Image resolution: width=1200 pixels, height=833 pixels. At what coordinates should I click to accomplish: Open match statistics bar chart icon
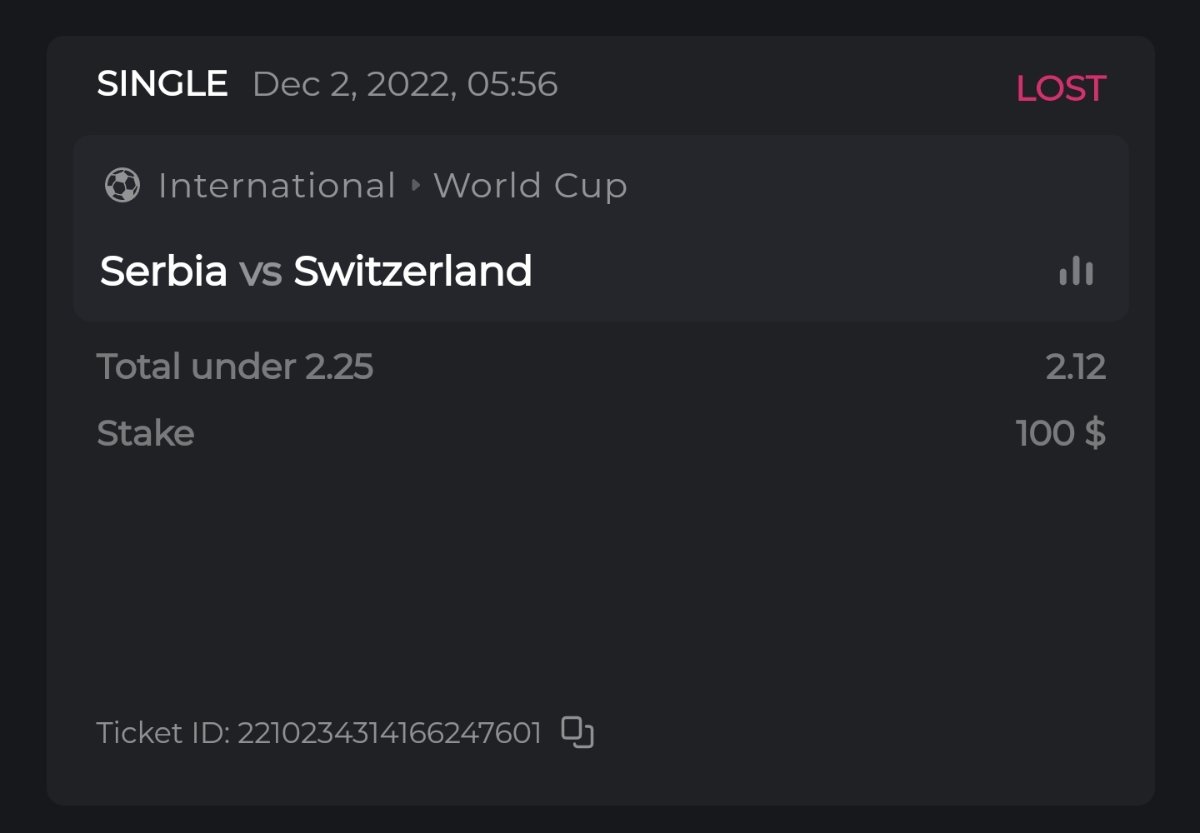click(1076, 271)
